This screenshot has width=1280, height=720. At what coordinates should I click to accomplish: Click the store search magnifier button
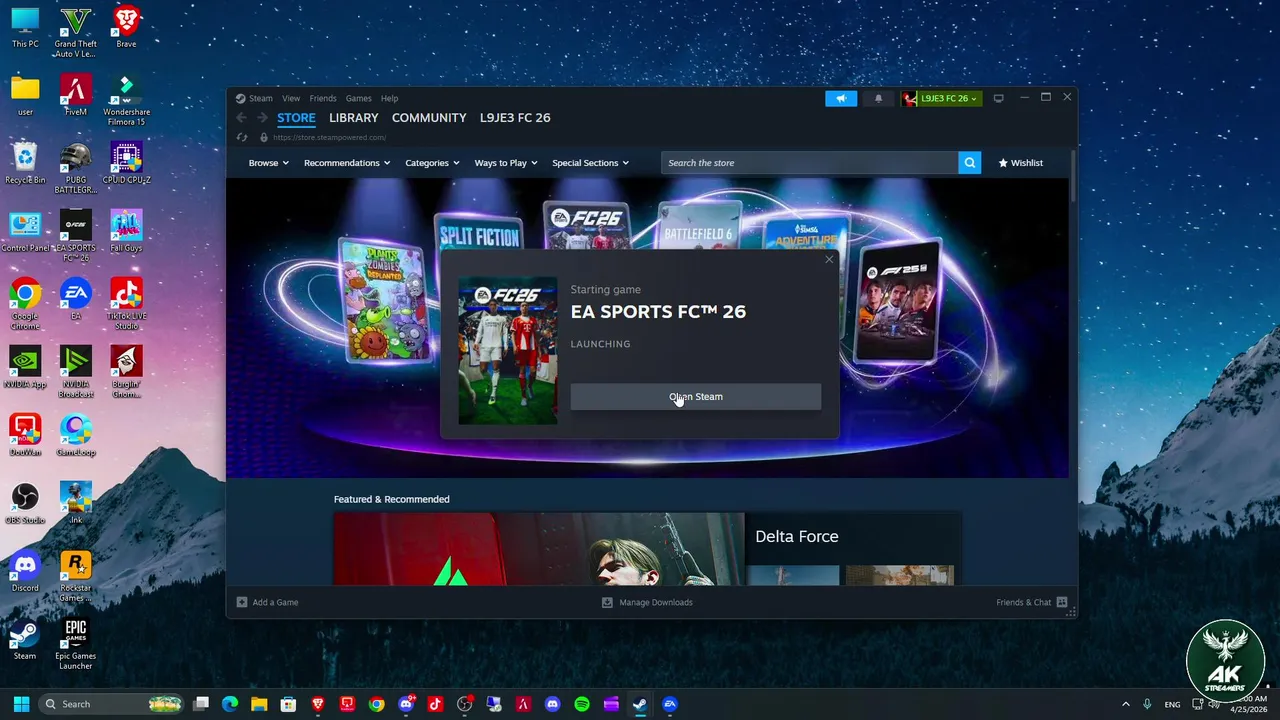pyautogui.click(x=969, y=163)
